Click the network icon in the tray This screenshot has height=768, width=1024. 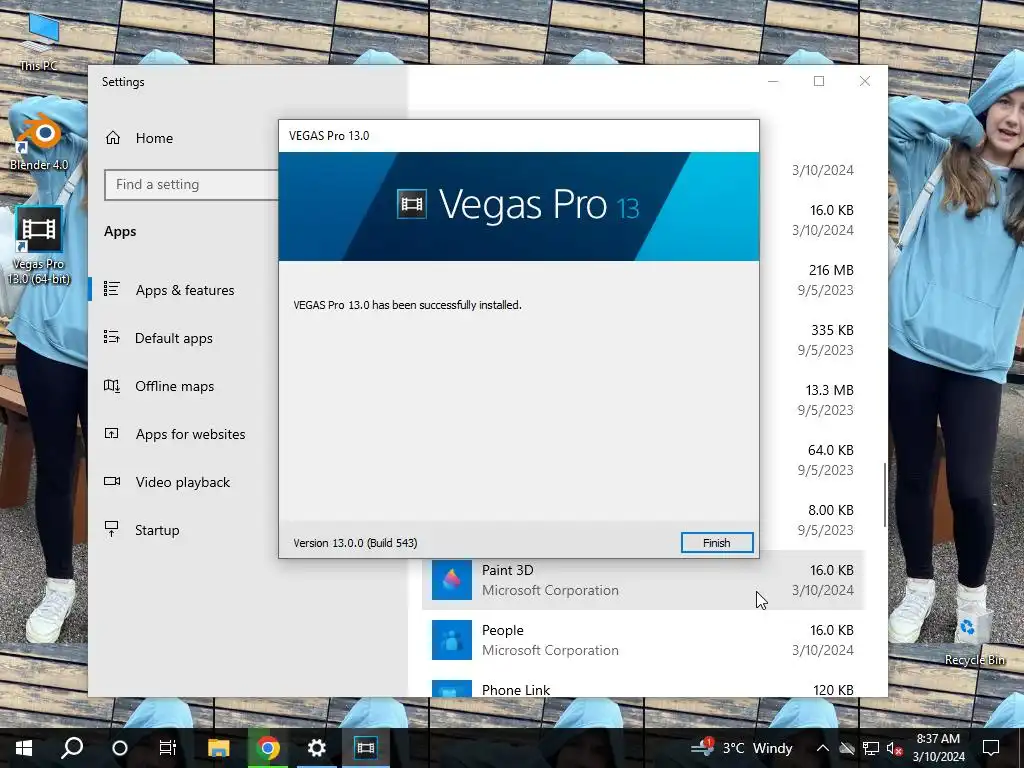tap(871, 748)
